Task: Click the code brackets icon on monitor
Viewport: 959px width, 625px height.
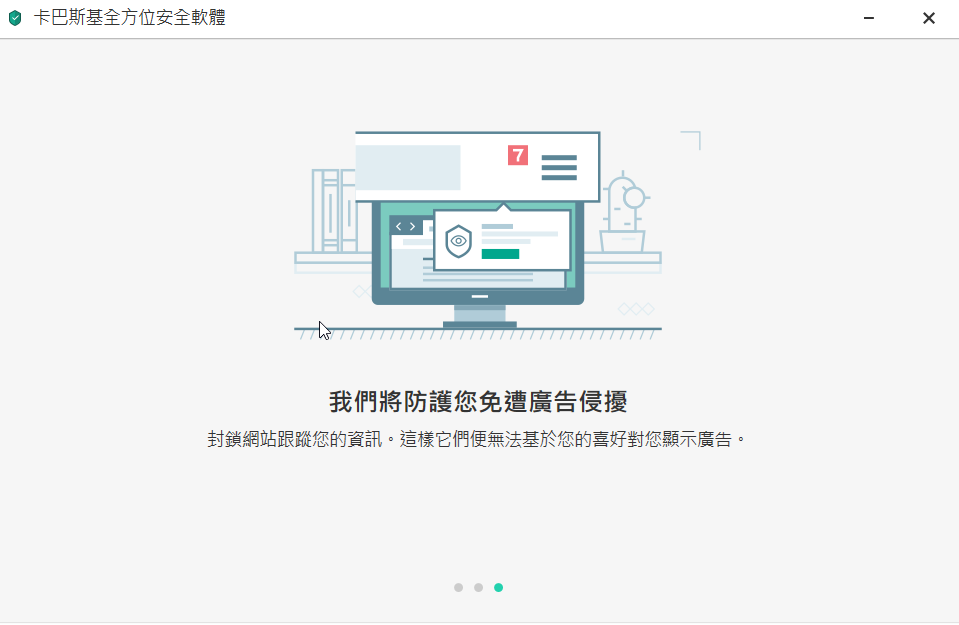Action: tap(405, 226)
